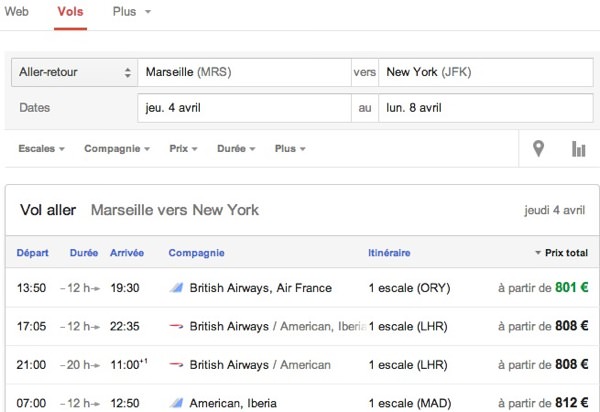Viewport: 600px width, 412px height.
Task: Expand the Escales filter dropdown
Action: 41,149
